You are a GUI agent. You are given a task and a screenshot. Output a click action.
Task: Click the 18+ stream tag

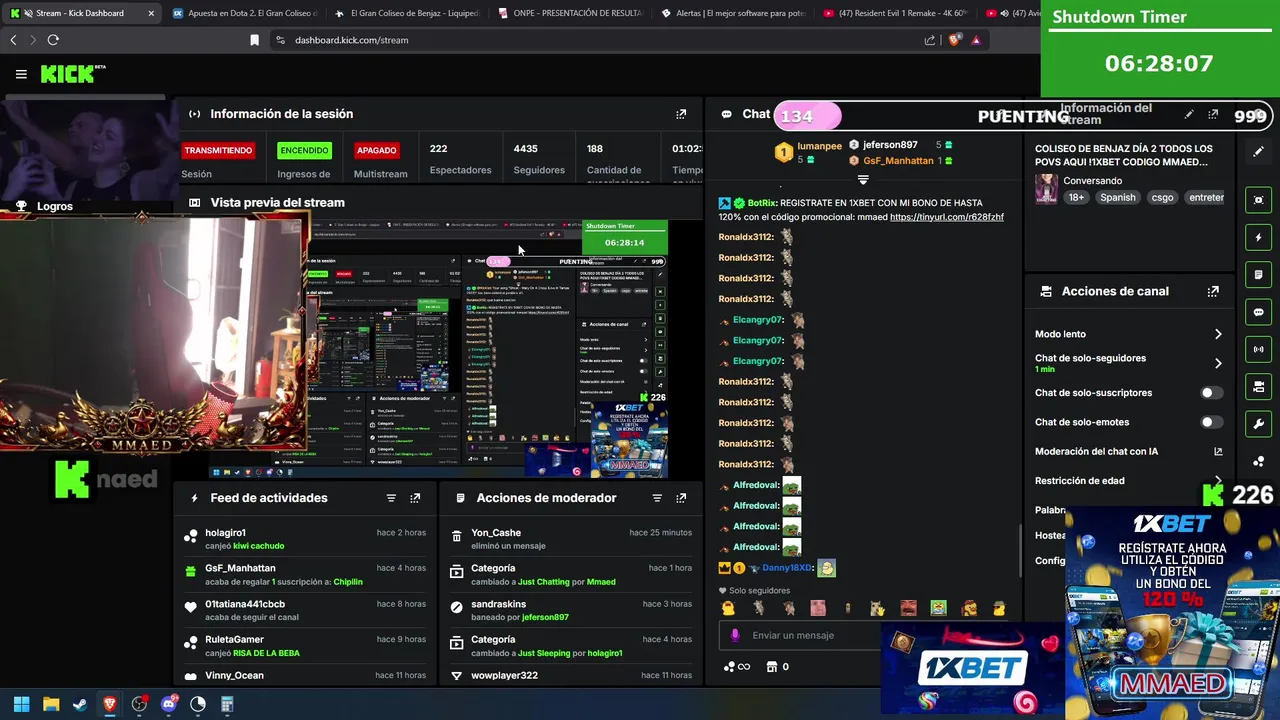(1076, 197)
